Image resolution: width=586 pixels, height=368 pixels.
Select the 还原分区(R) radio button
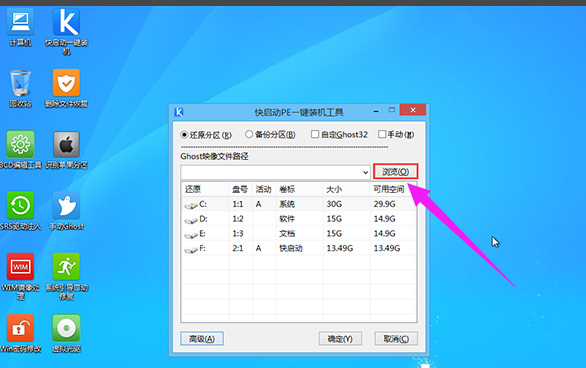[184, 134]
